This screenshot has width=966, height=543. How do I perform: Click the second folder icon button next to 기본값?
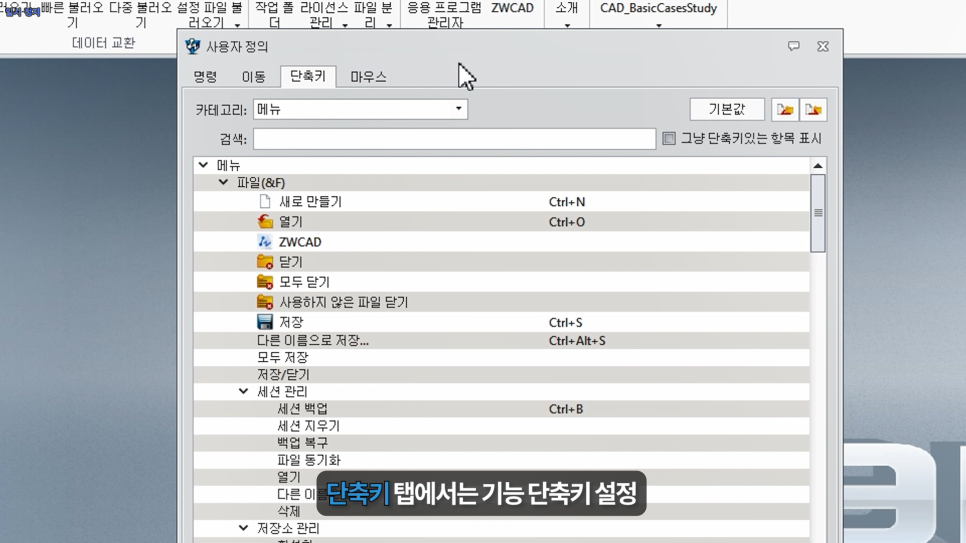pos(813,110)
